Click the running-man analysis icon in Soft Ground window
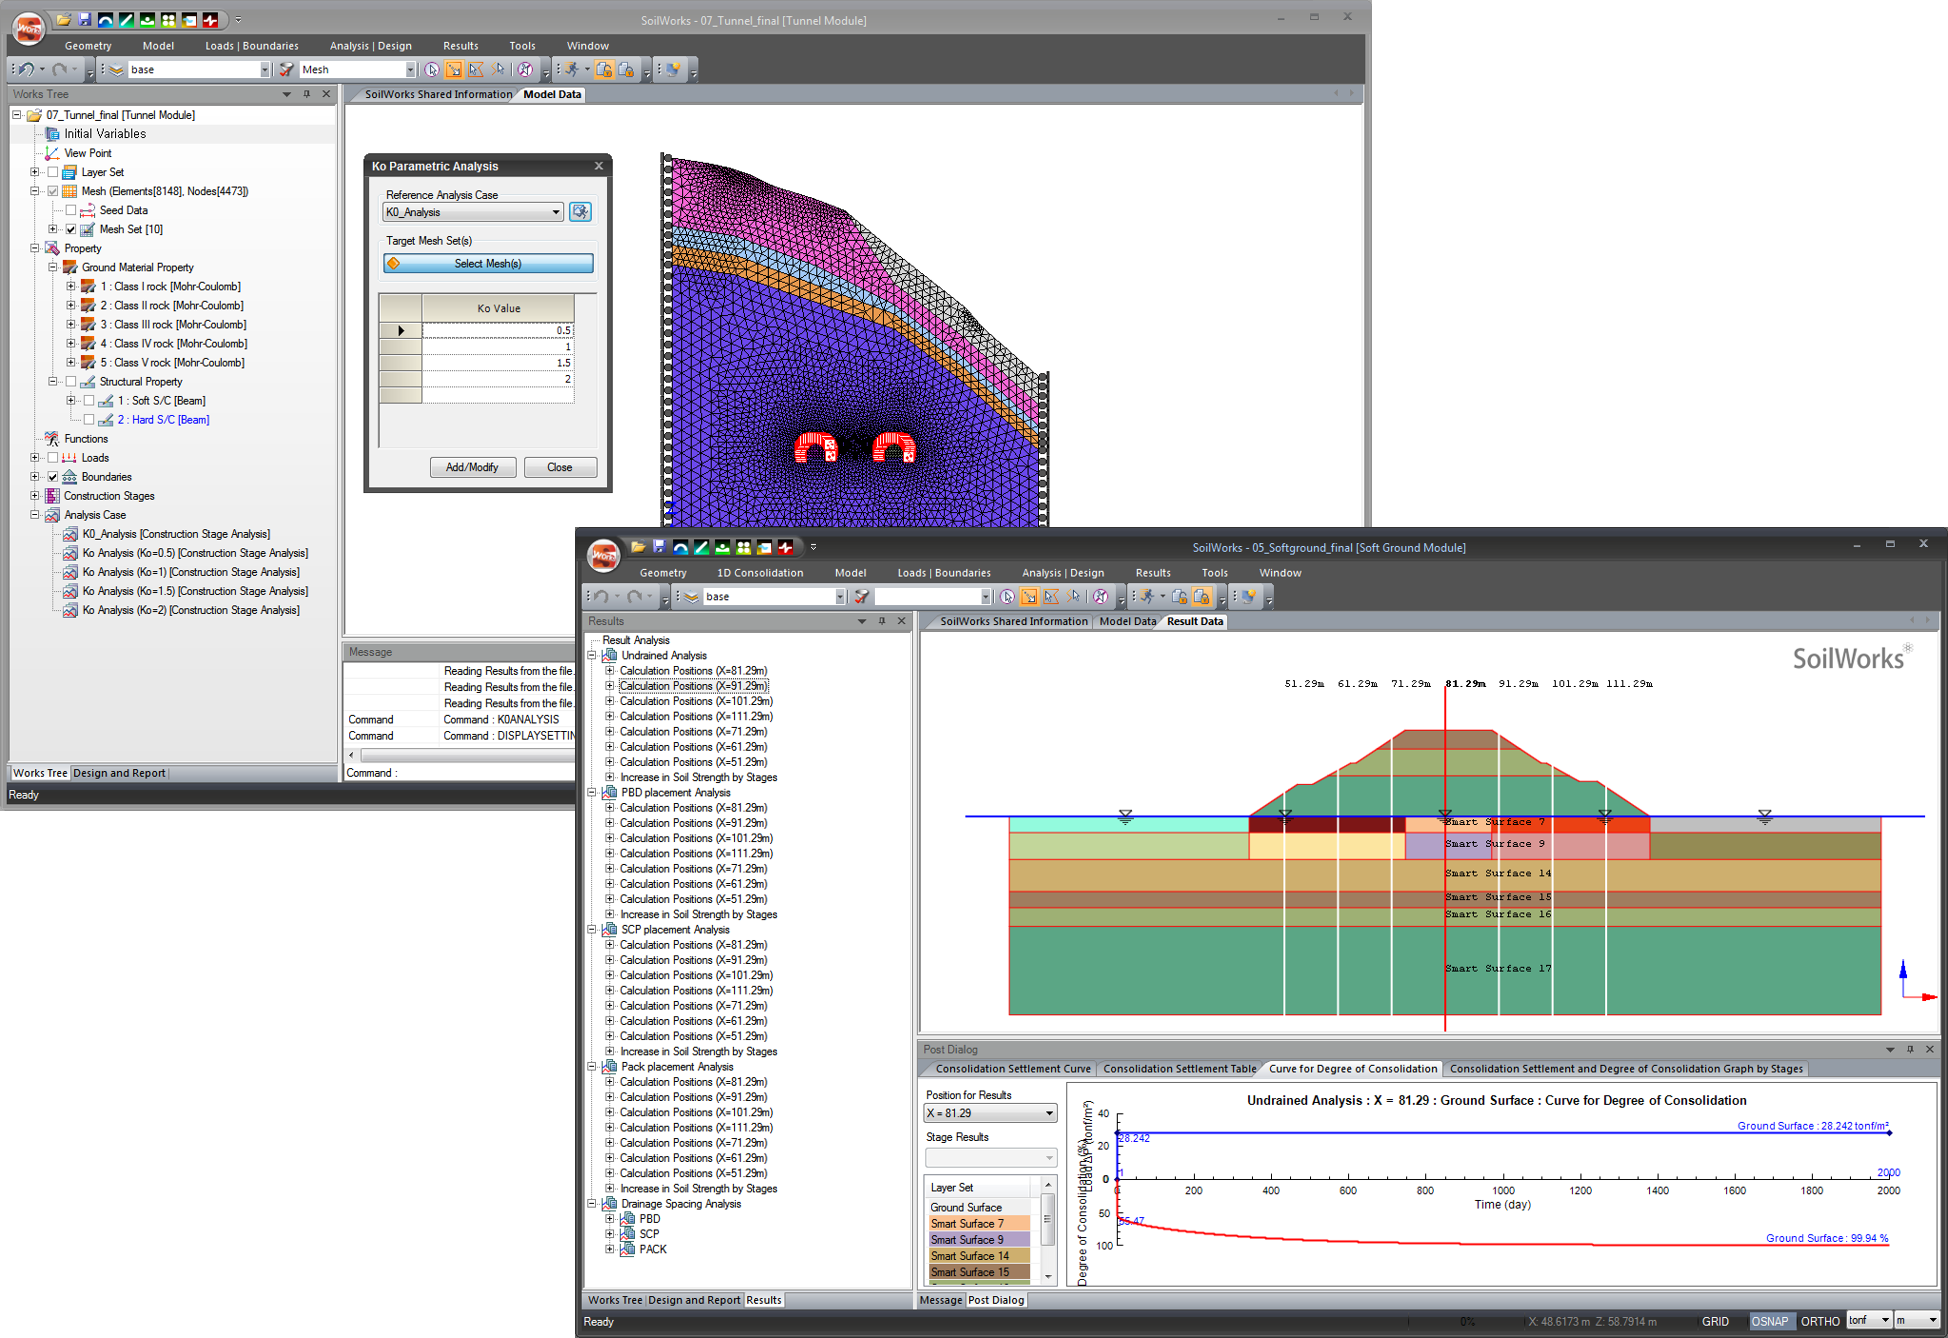Image resolution: width=1948 pixels, height=1338 pixels. pyautogui.click(x=1147, y=596)
